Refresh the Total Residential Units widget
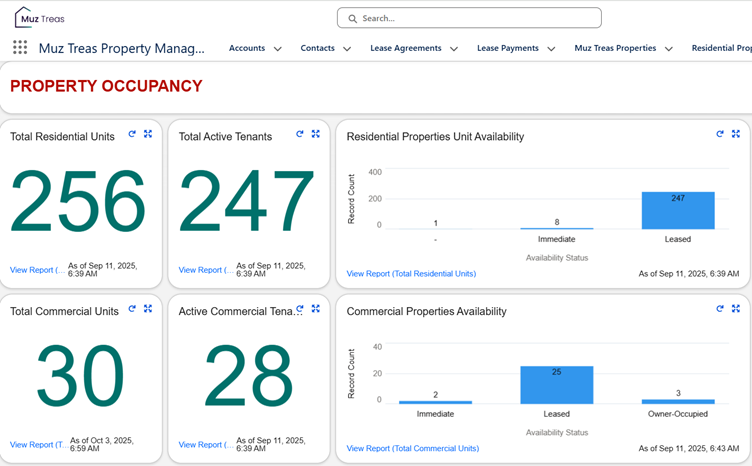This screenshot has width=752, height=466. point(132,134)
